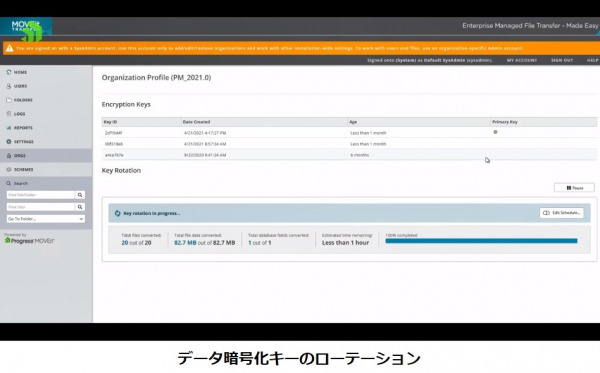Open the Home sidebar icon

point(9,72)
